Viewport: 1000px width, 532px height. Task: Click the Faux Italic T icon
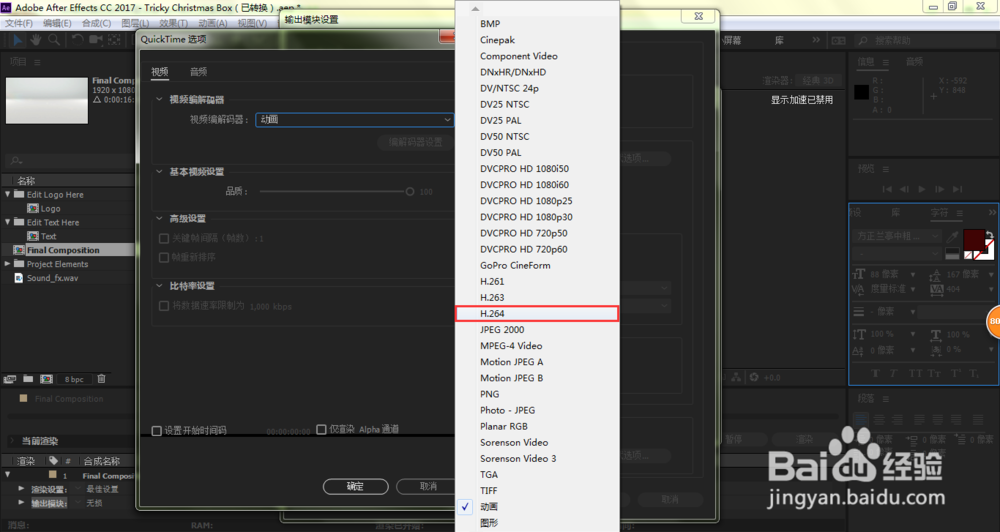pyautogui.click(x=894, y=373)
